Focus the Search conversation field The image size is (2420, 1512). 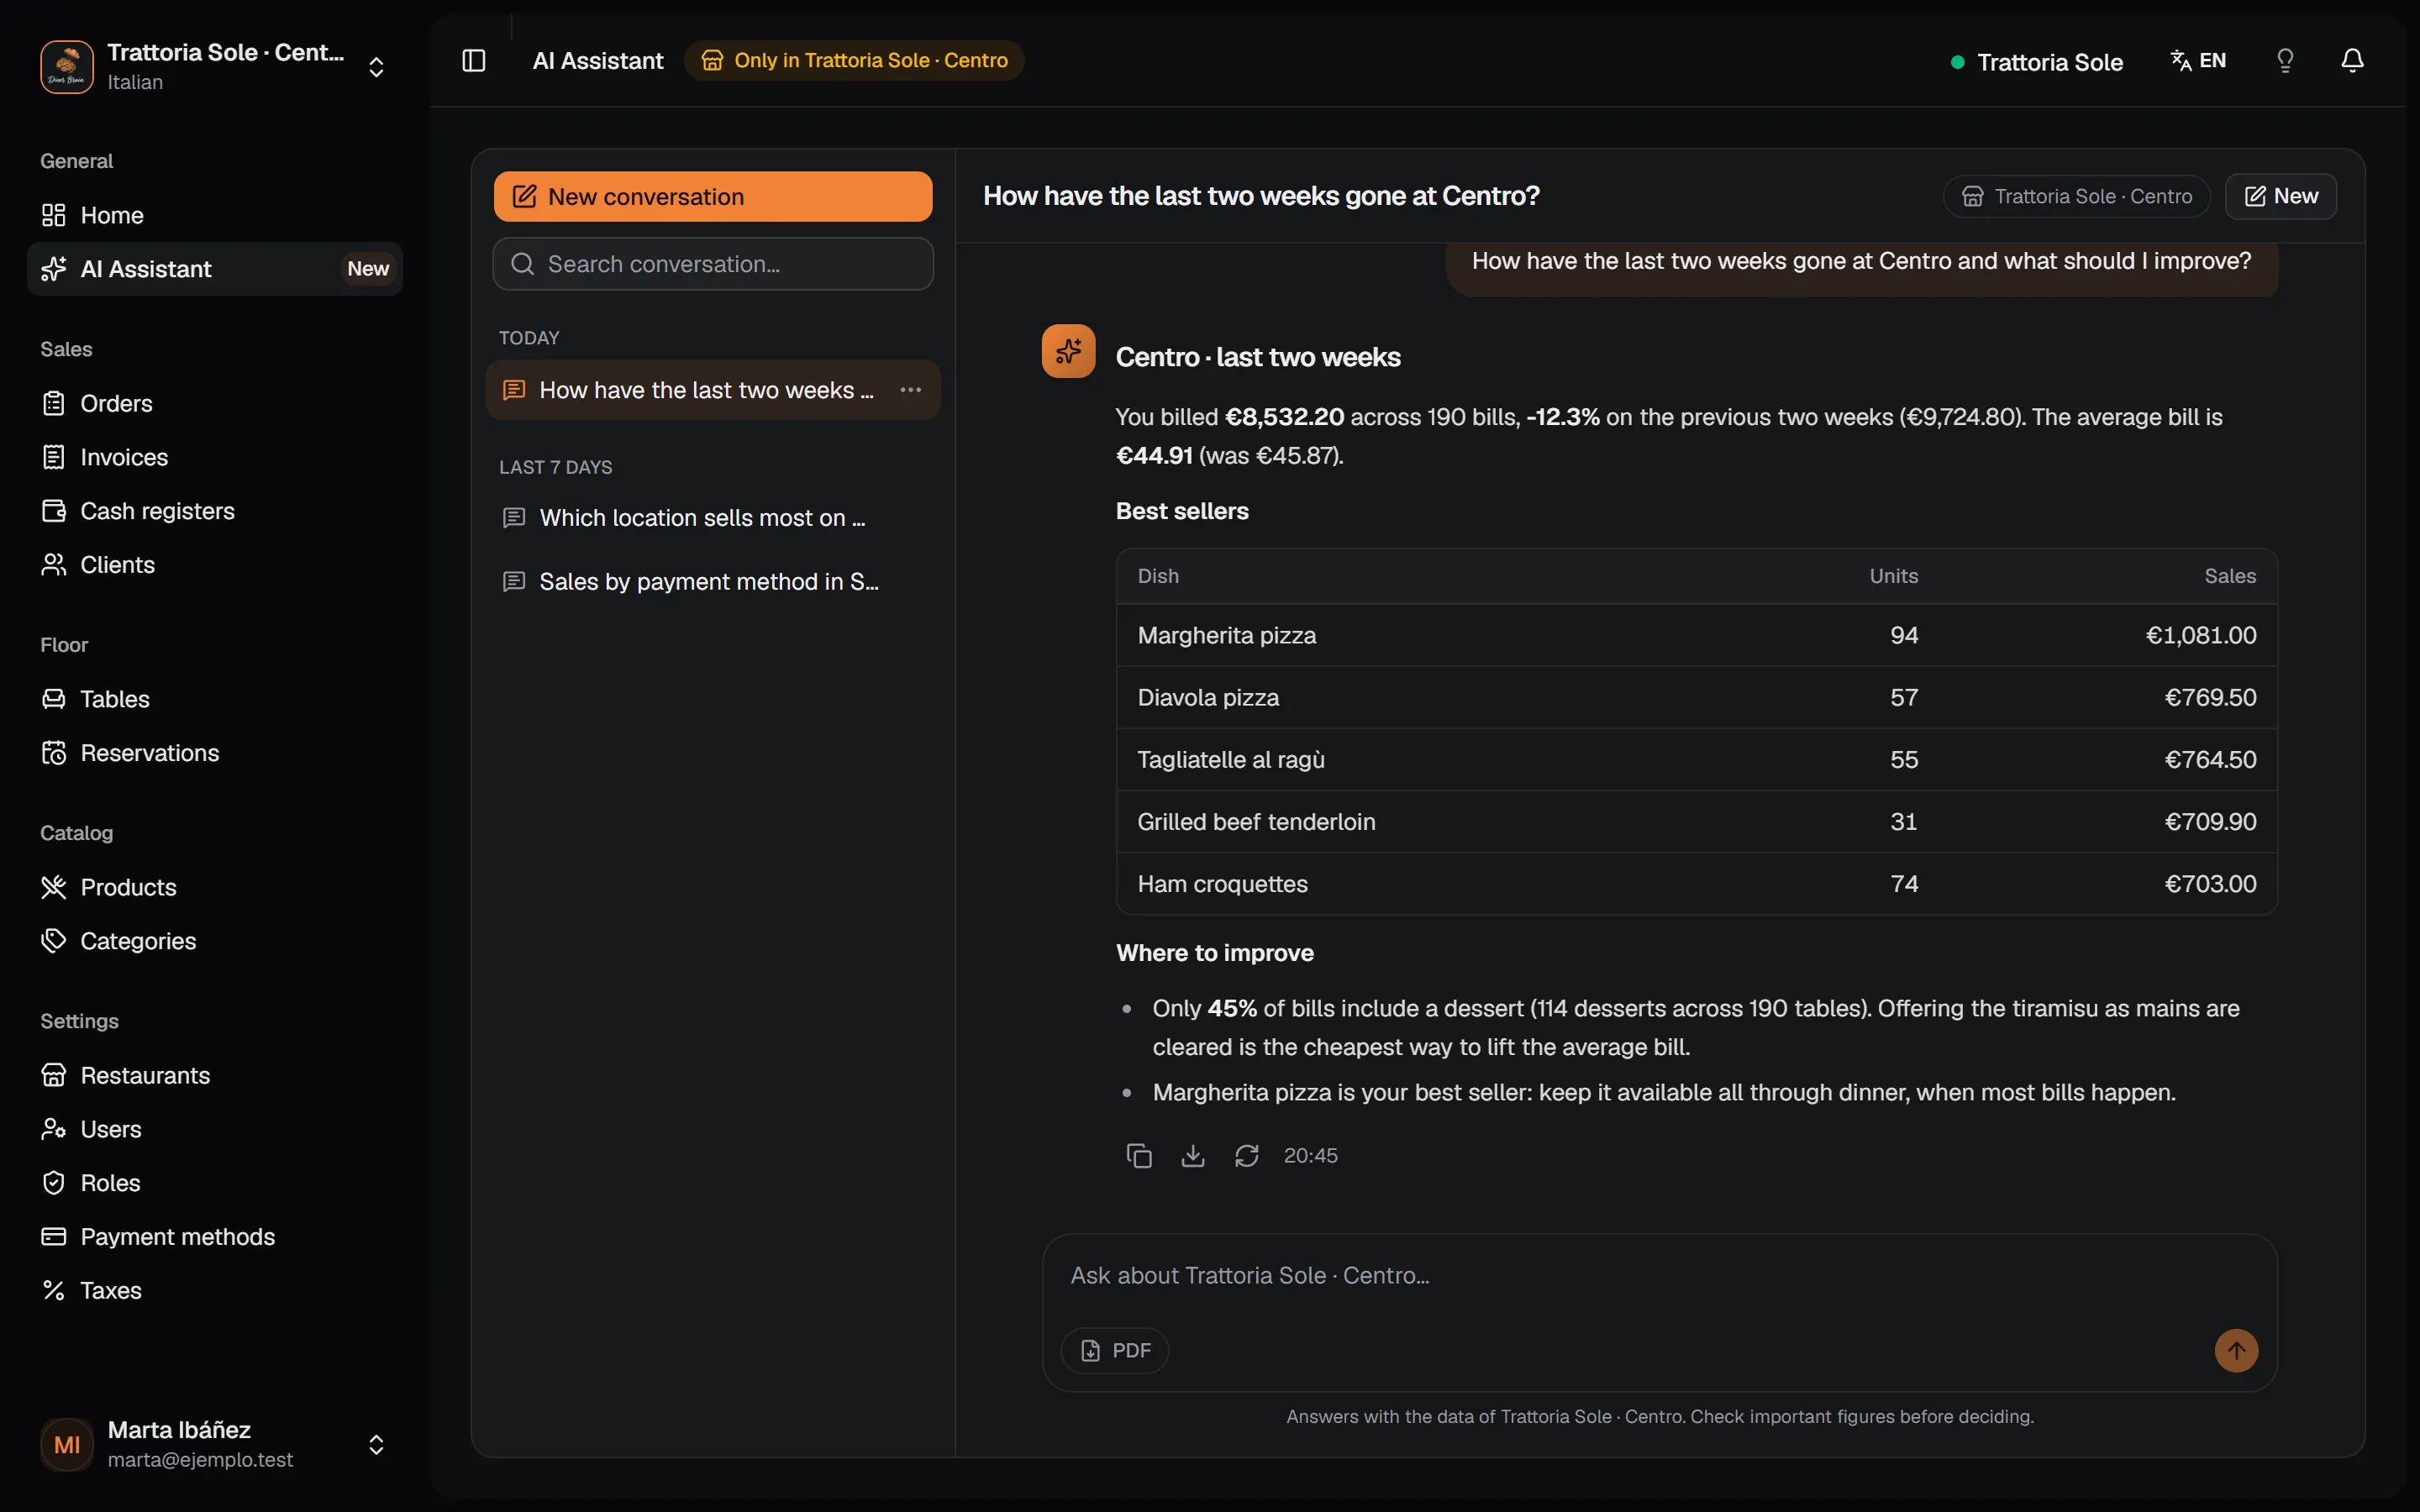[x=713, y=264]
